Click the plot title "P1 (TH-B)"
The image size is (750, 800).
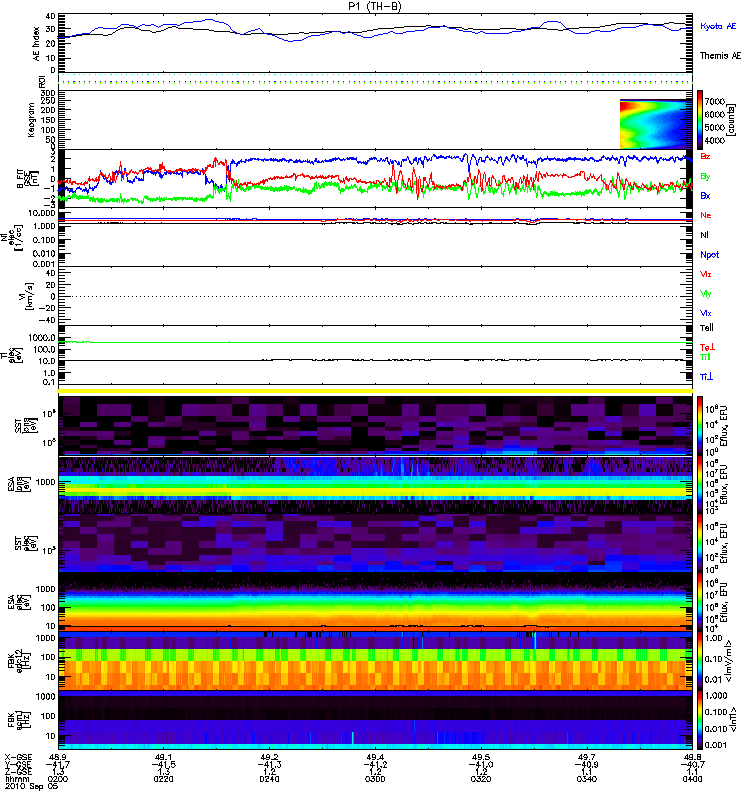click(375, 6)
